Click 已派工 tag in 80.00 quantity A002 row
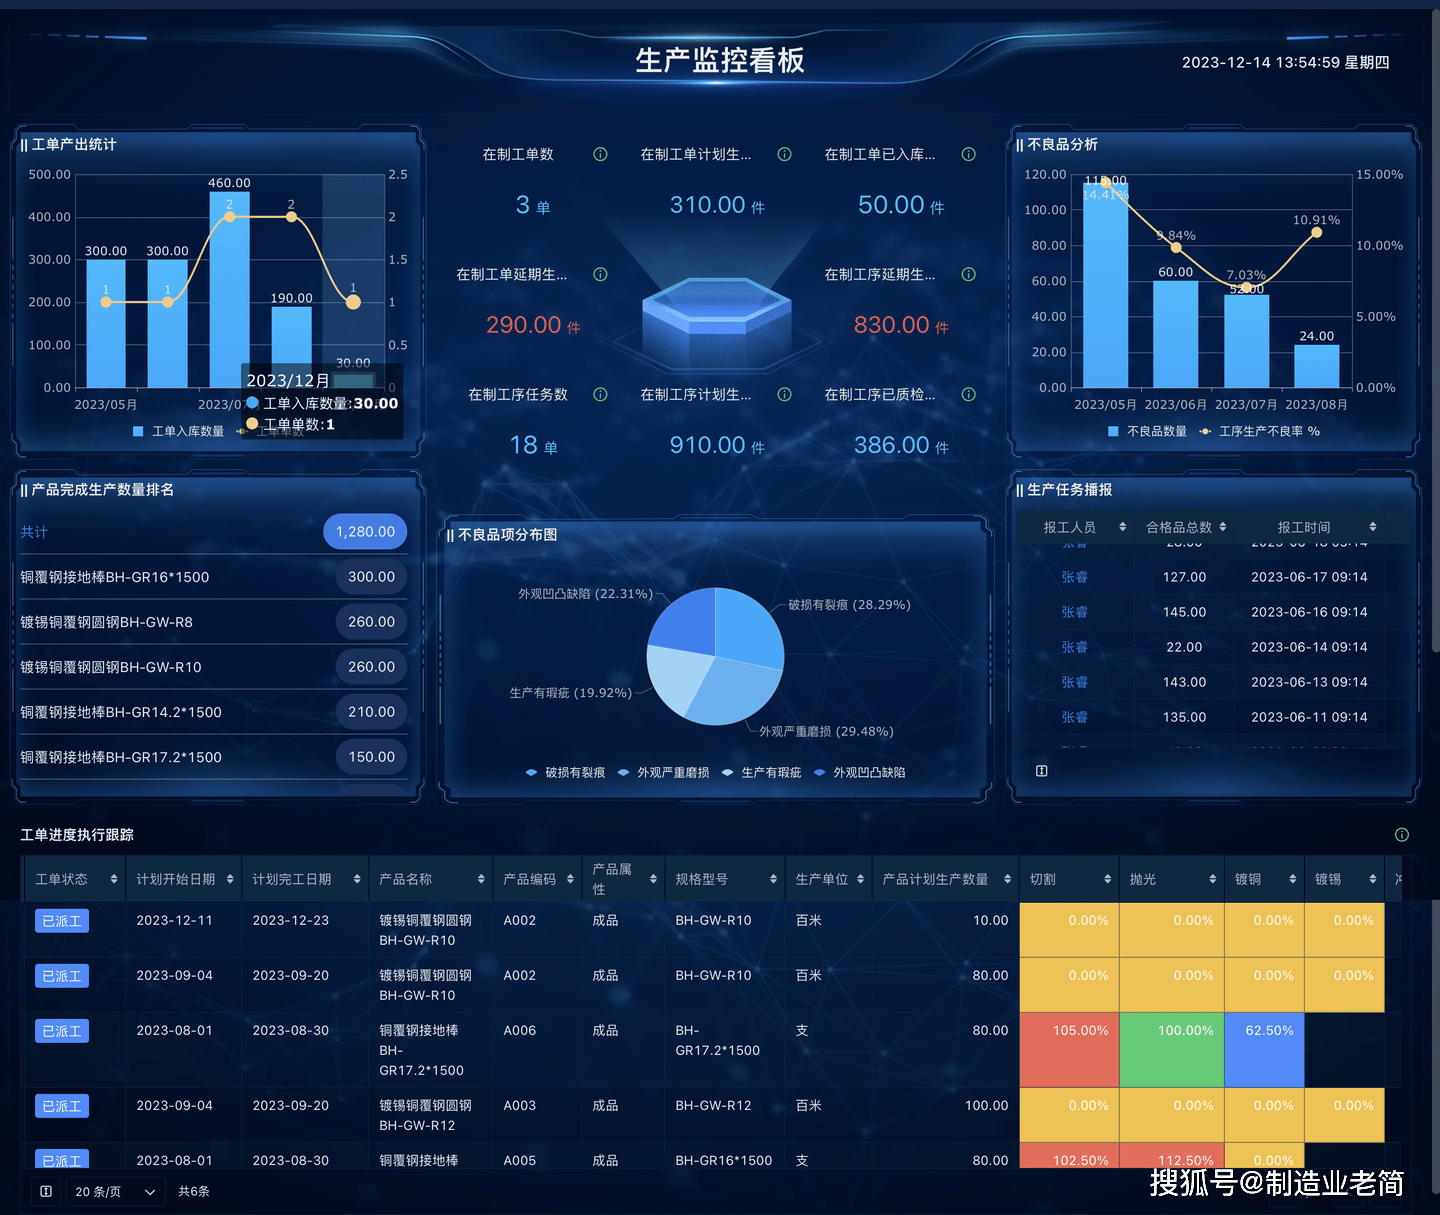The height and width of the screenshot is (1215, 1440). 62,976
